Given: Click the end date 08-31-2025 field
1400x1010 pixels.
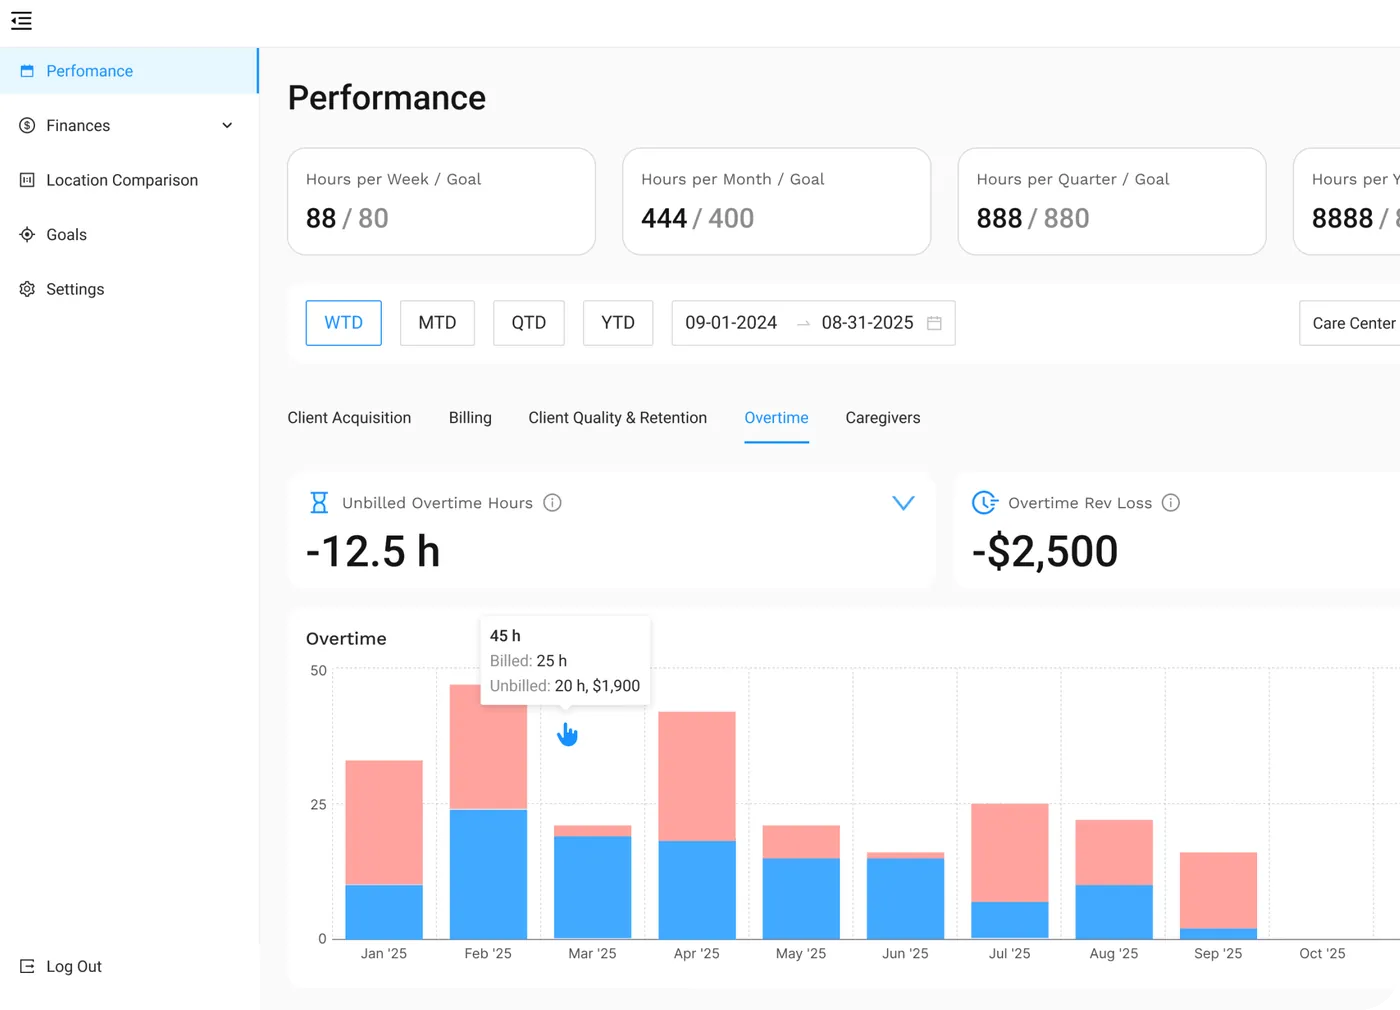Looking at the screenshot, I should [867, 323].
